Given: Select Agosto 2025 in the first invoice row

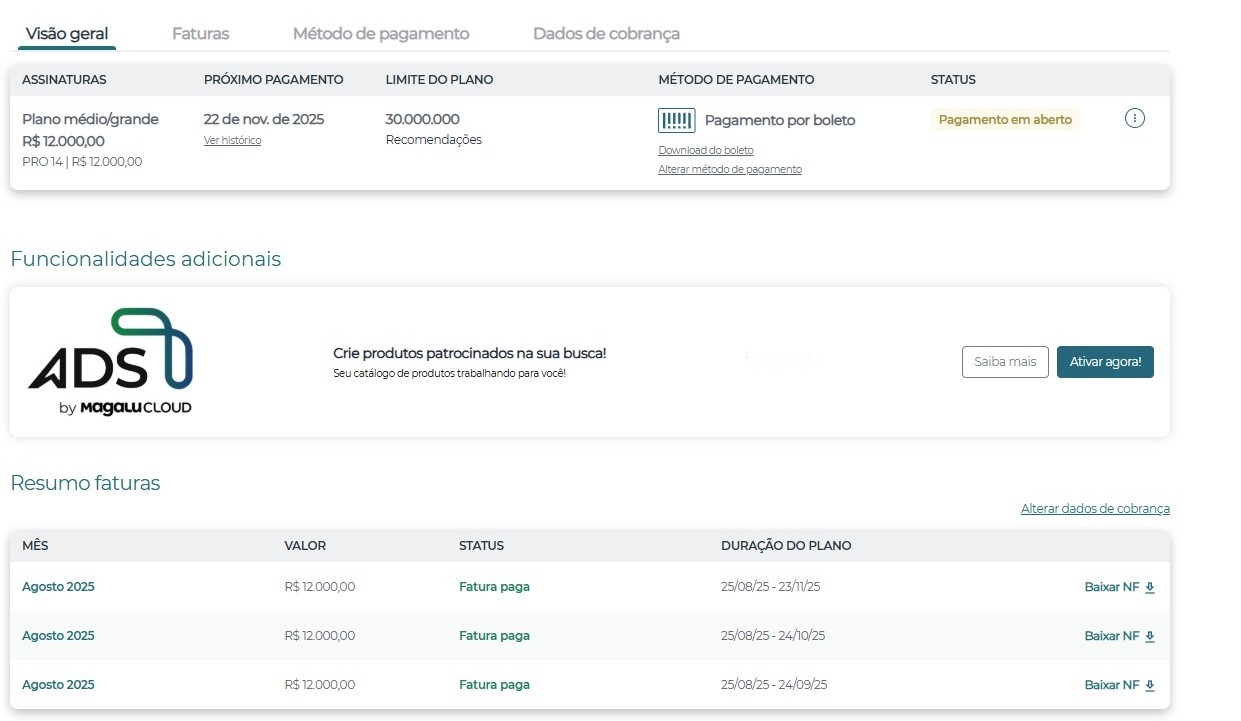Looking at the screenshot, I should pyautogui.click(x=58, y=587).
